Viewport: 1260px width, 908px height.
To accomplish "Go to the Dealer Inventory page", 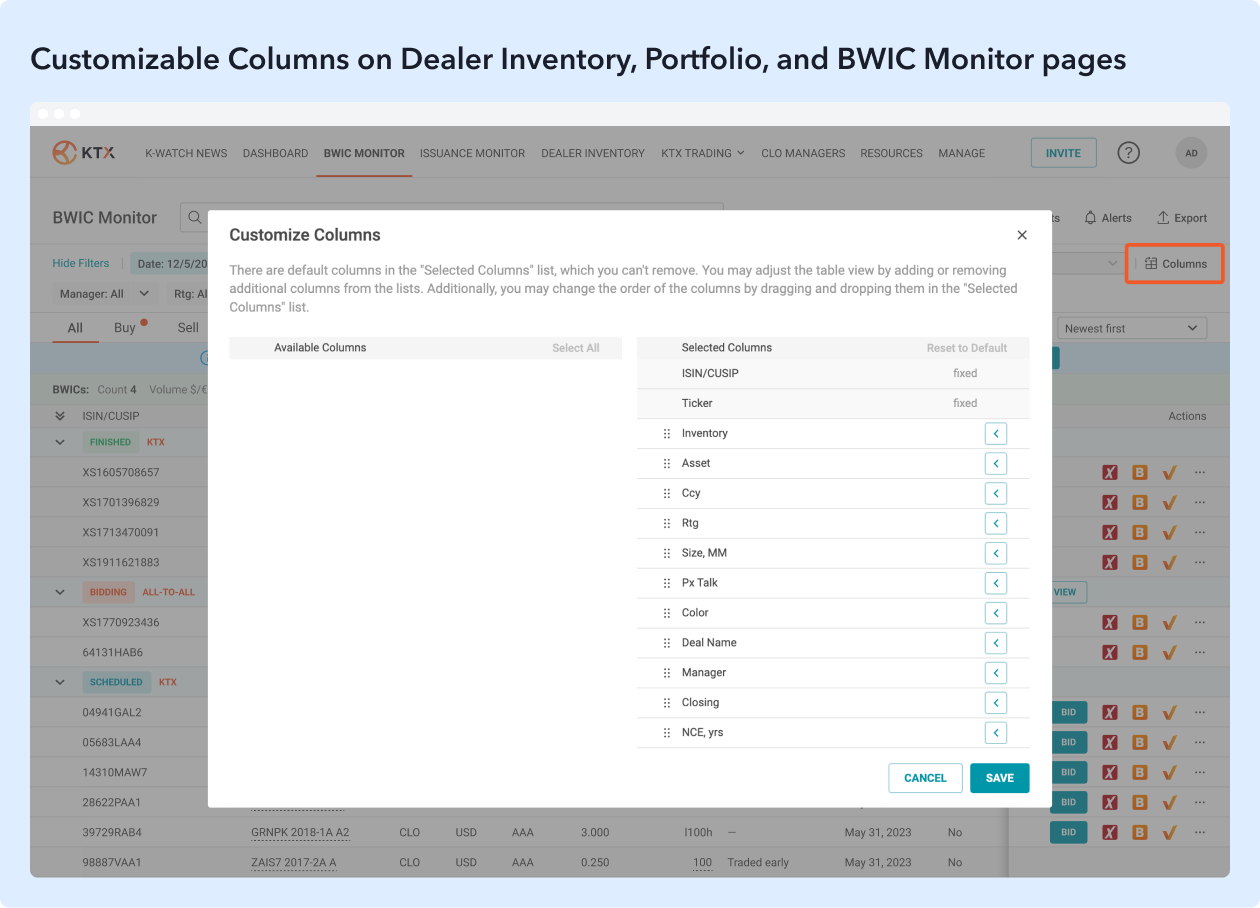I will coord(592,153).
